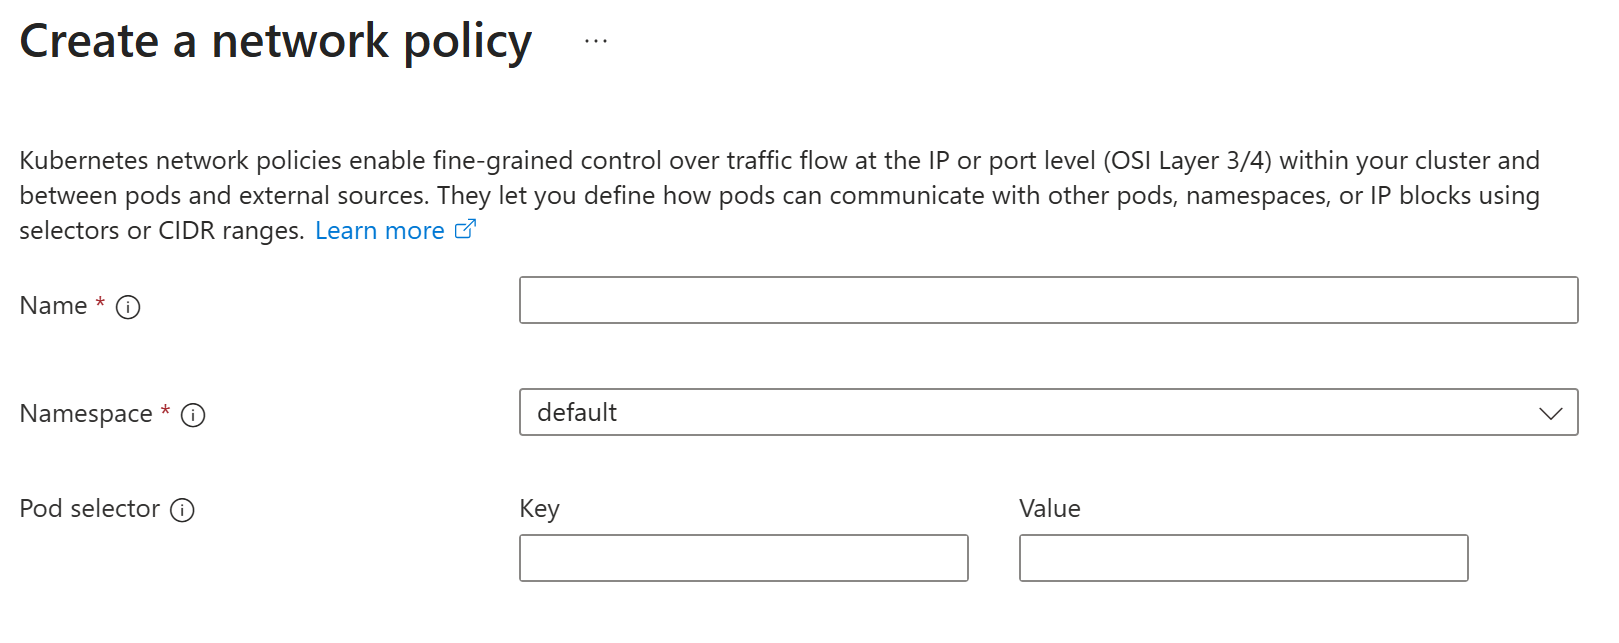Click the info tooltip icon nearest Pod selector label
This screenshot has height=643, width=1619.
(x=183, y=510)
